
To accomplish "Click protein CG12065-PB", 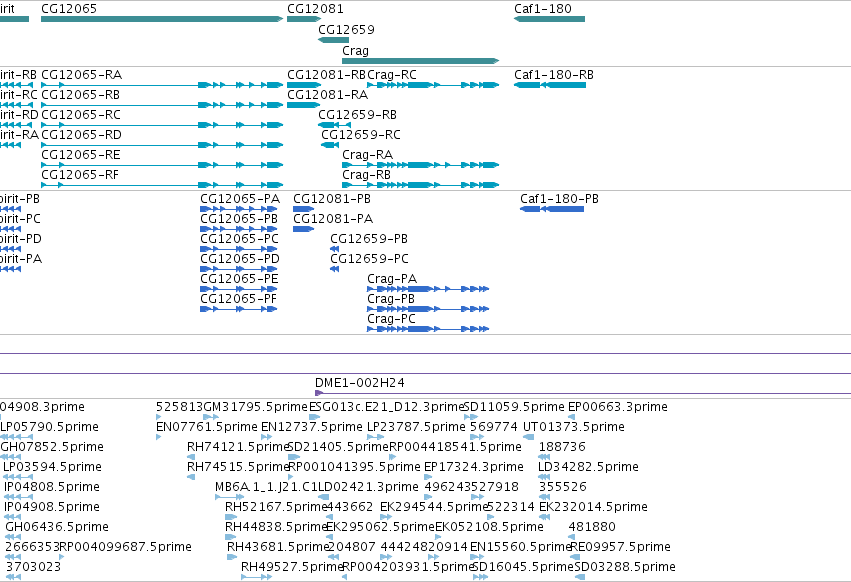I will point(239,219).
